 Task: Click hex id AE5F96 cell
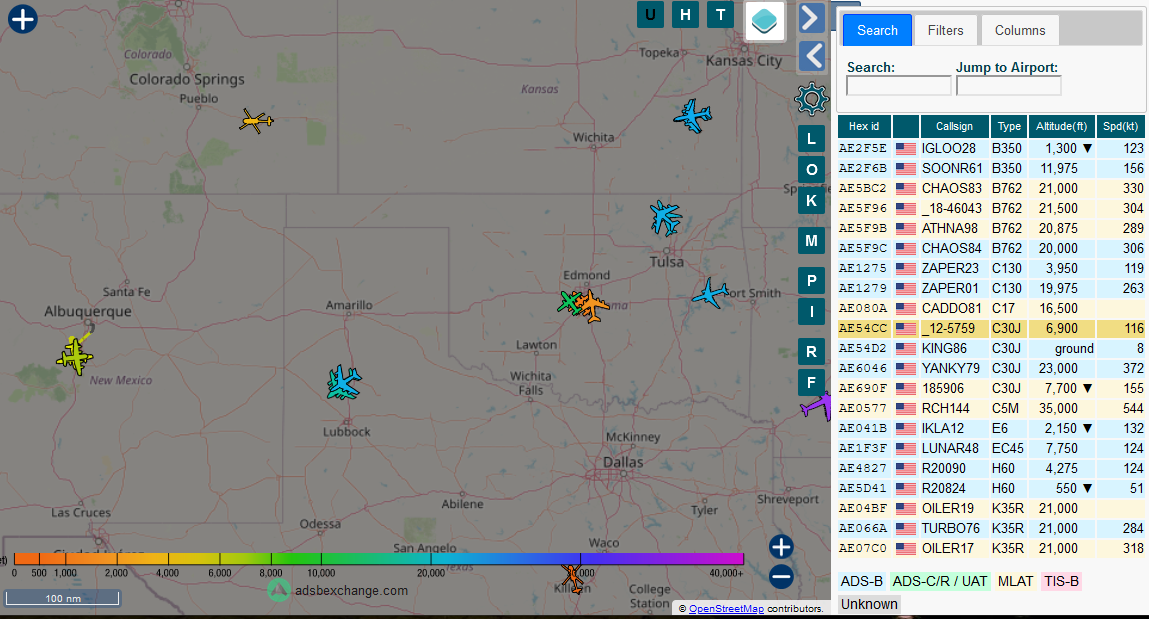[863, 208]
